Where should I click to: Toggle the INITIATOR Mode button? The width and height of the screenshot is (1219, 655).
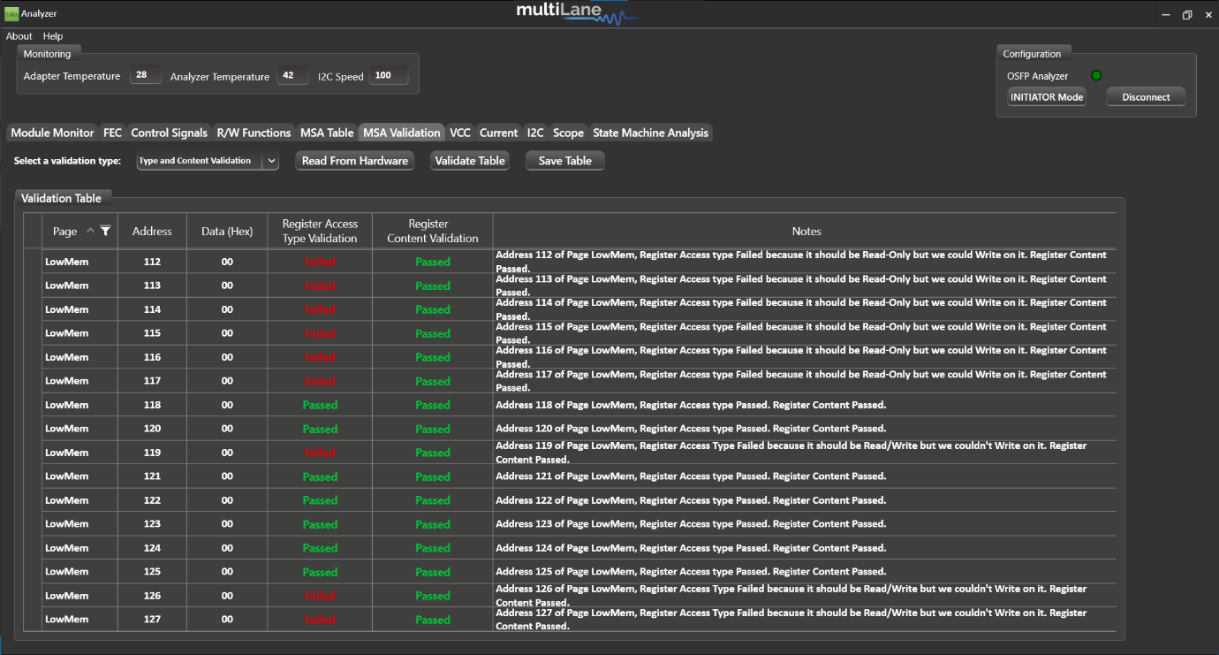pos(1046,97)
